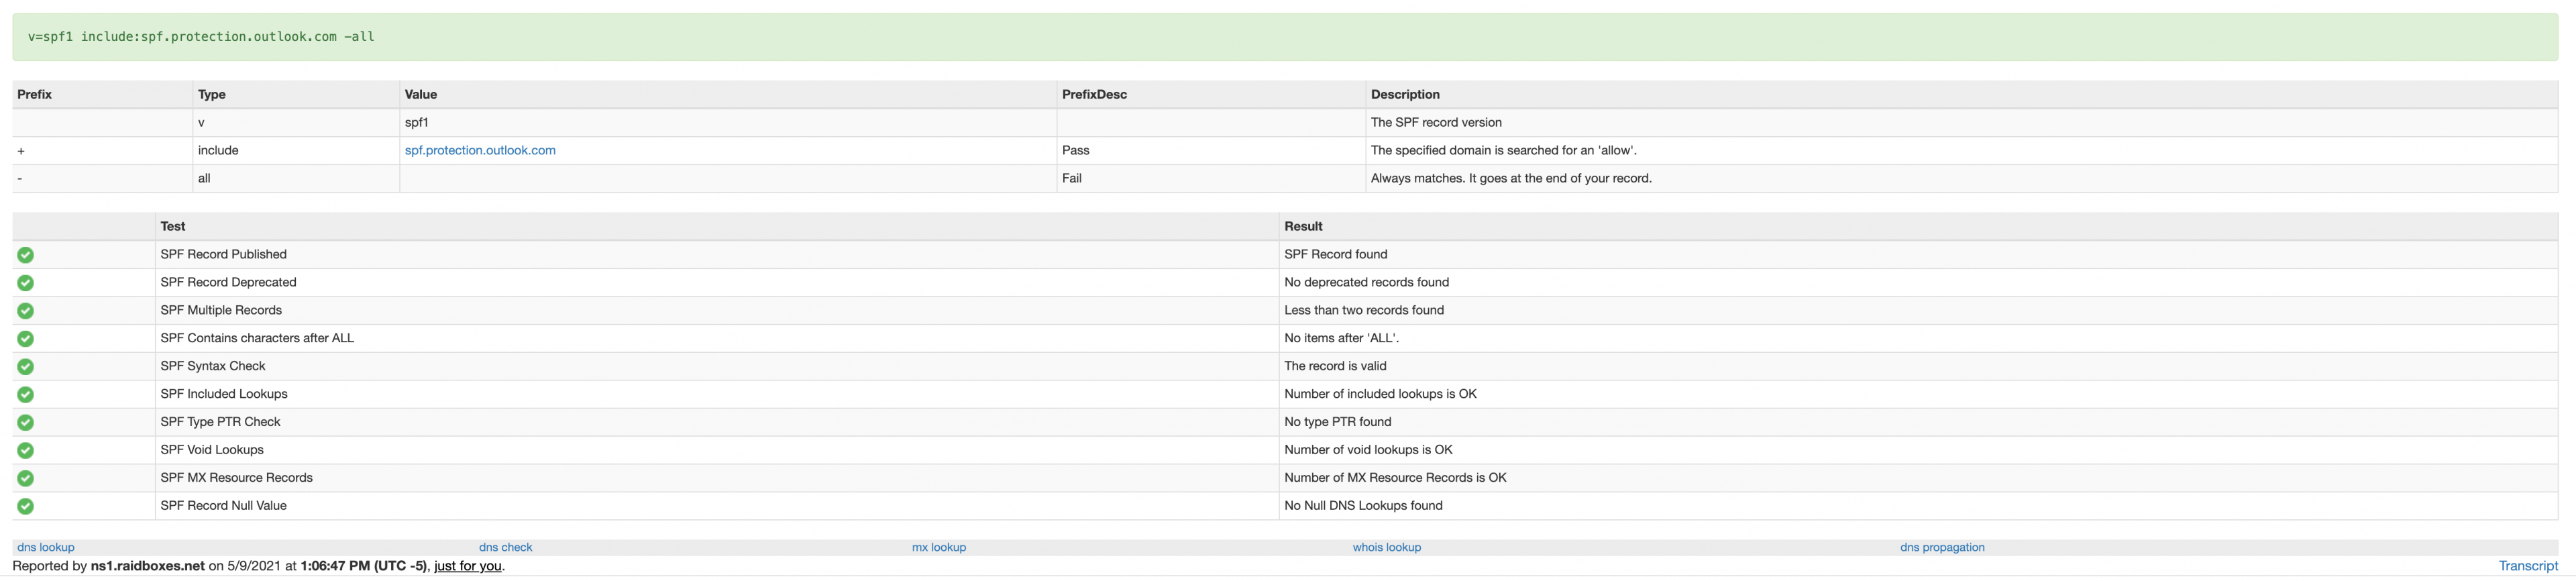Click the Test column header

[173, 227]
